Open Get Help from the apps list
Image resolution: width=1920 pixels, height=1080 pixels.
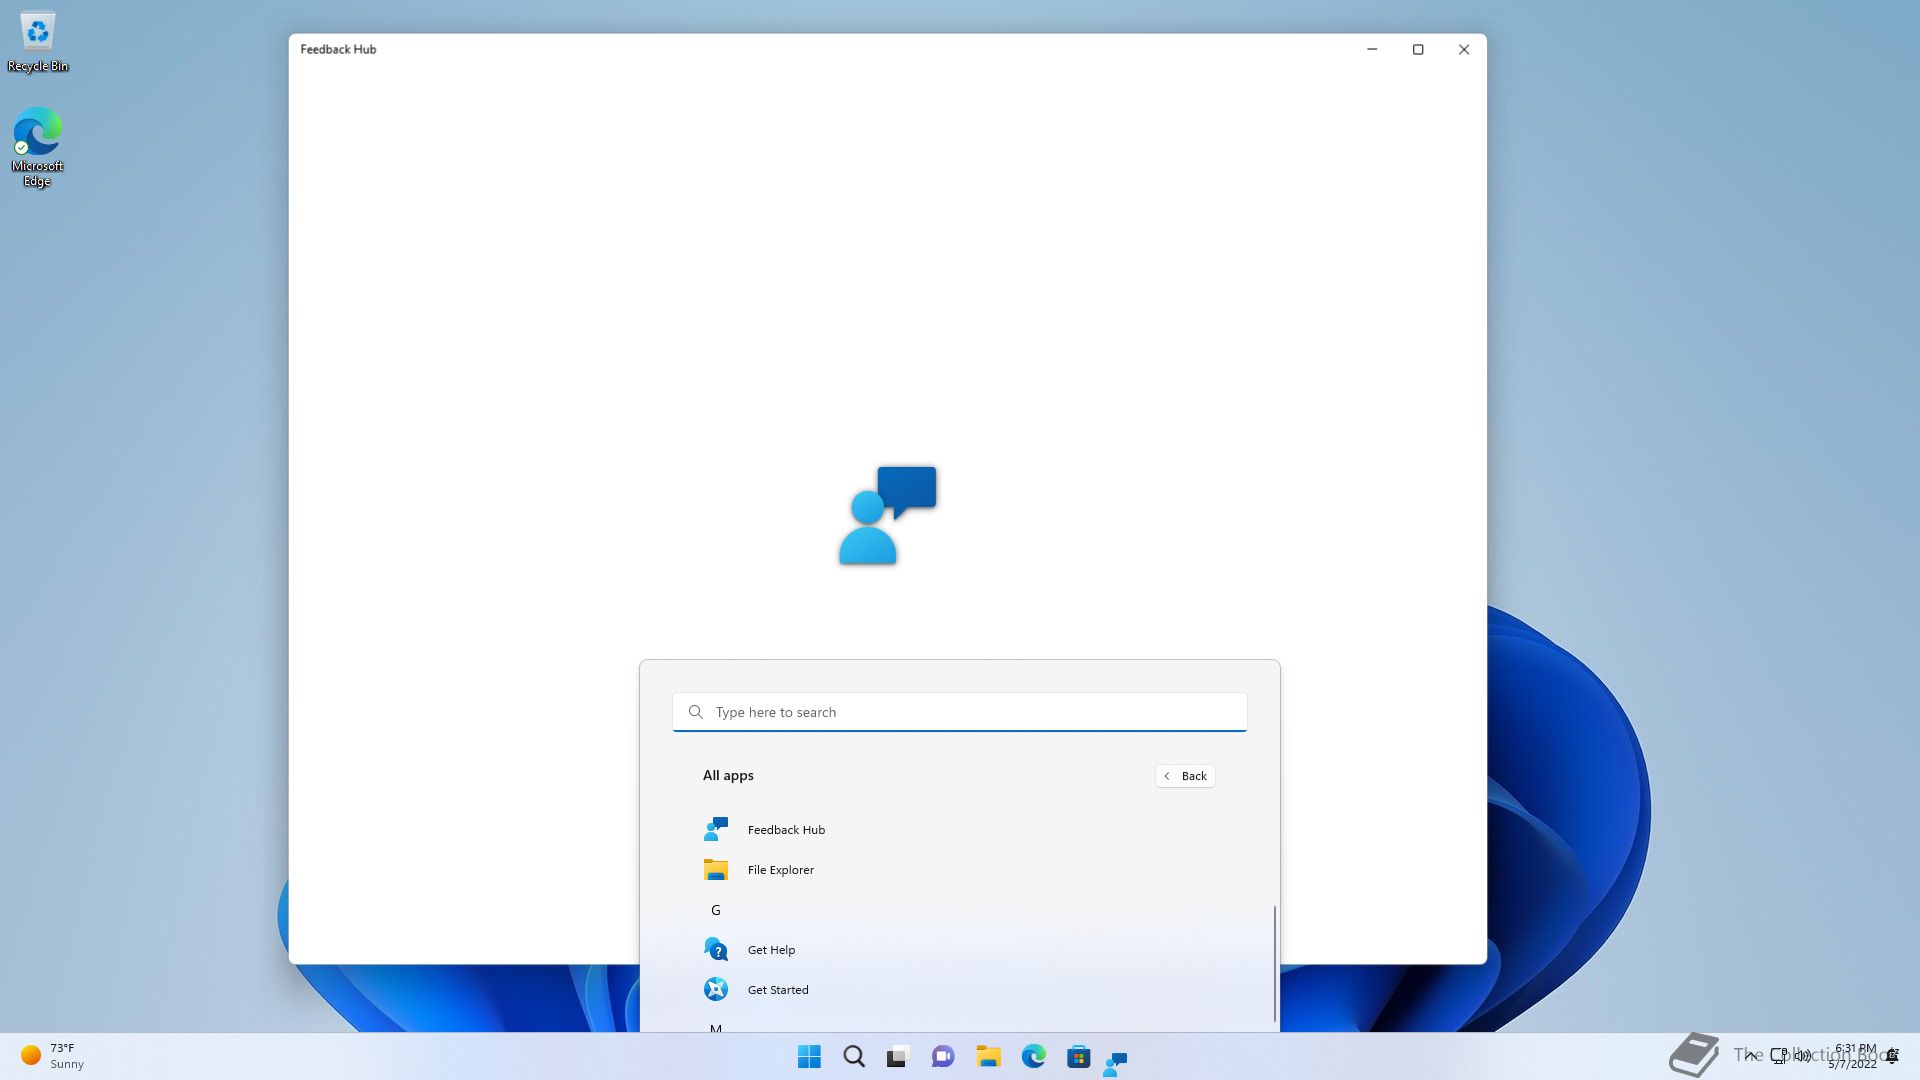click(959, 949)
